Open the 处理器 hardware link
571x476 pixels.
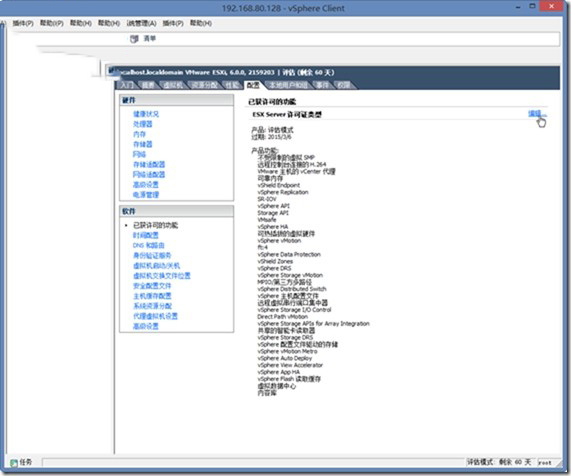[142, 124]
